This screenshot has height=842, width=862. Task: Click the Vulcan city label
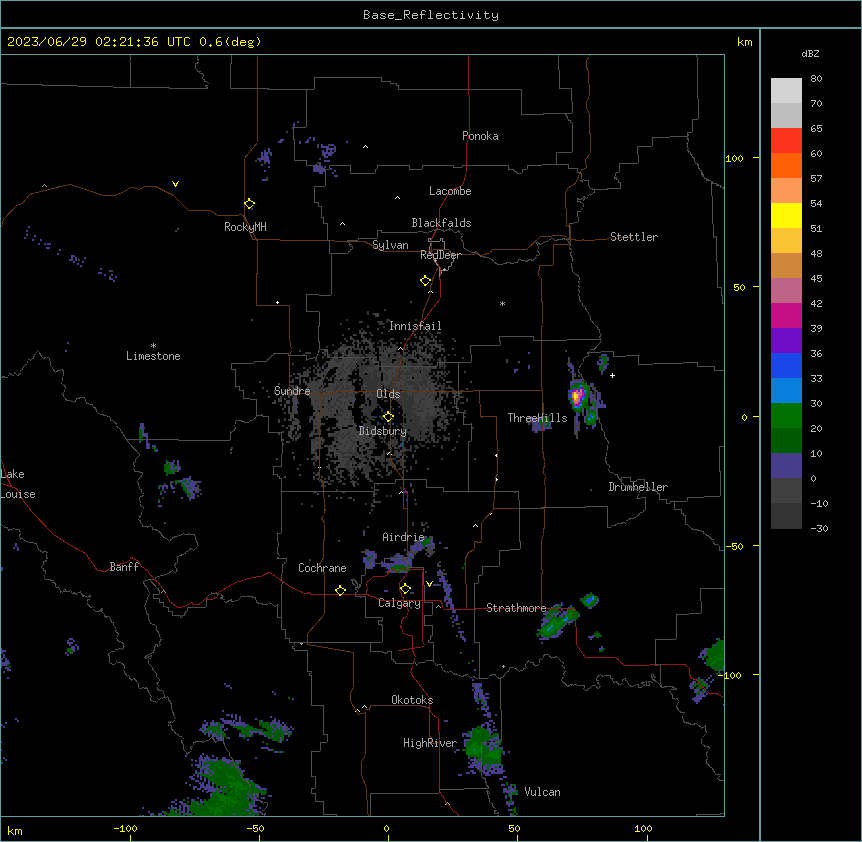pos(543,792)
